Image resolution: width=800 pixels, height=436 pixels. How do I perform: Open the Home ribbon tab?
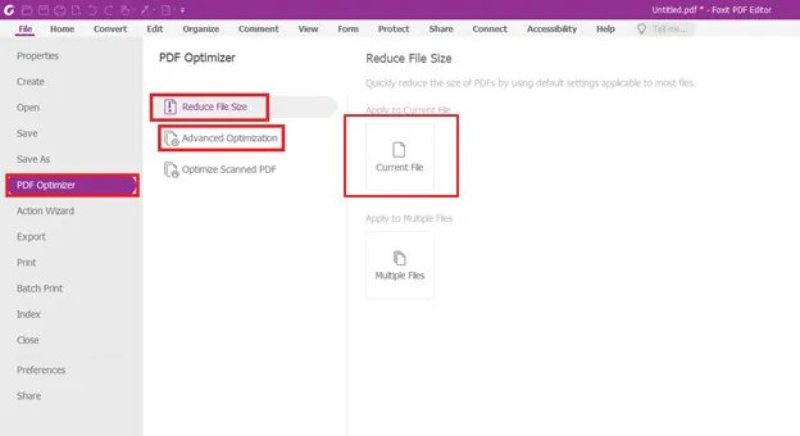[x=62, y=29]
